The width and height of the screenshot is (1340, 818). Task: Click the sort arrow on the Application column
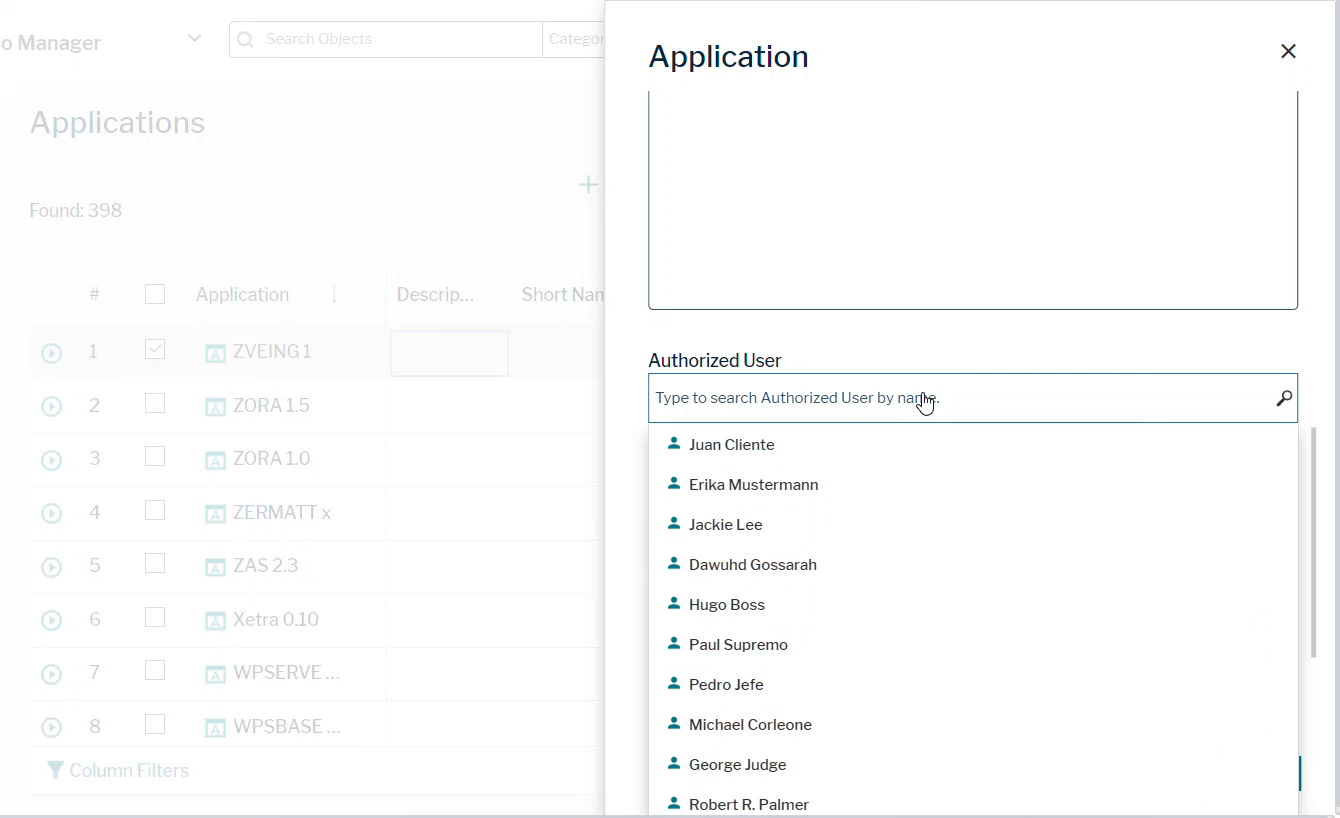(333, 295)
